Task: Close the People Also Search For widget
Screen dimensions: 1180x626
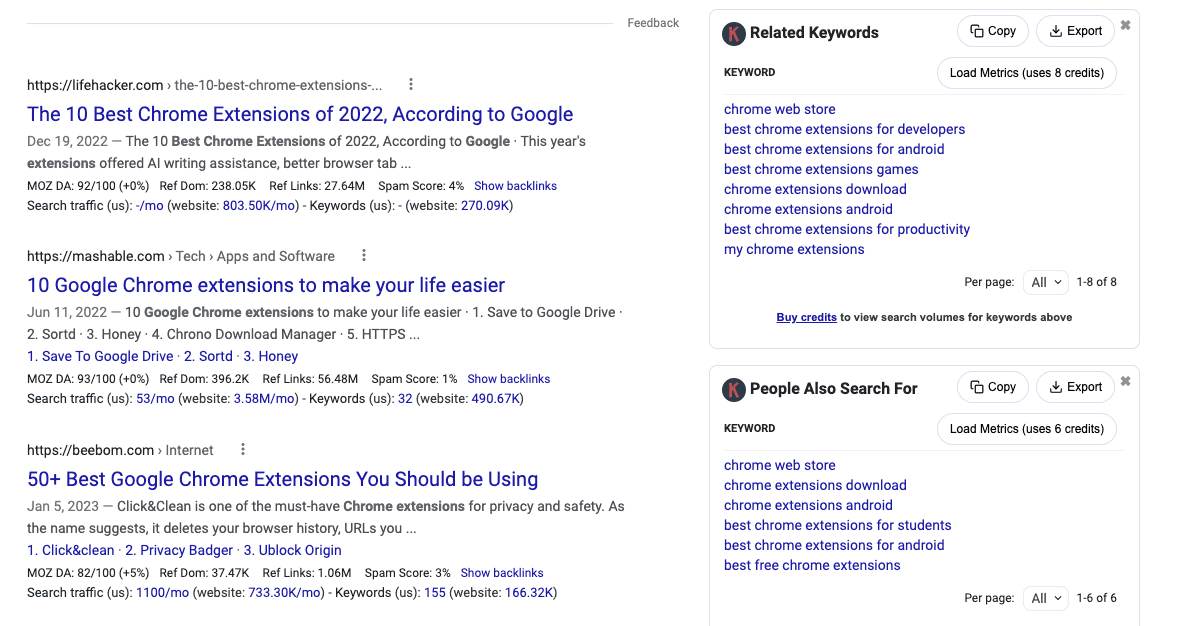Action: (x=1125, y=381)
